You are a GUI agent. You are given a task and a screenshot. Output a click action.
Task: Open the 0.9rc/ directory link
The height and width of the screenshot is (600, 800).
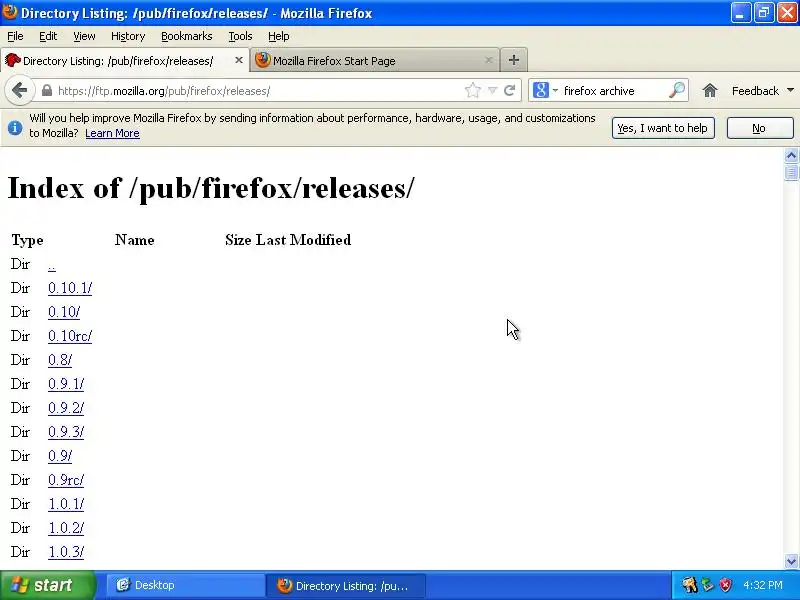tap(66, 480)
